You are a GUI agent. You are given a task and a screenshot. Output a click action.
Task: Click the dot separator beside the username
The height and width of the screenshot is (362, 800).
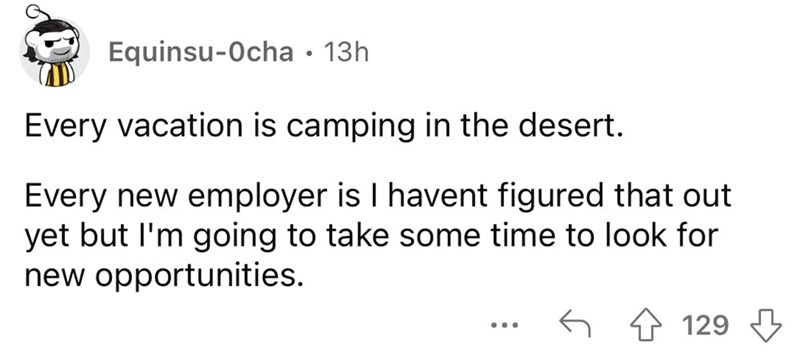pos(309,53)
